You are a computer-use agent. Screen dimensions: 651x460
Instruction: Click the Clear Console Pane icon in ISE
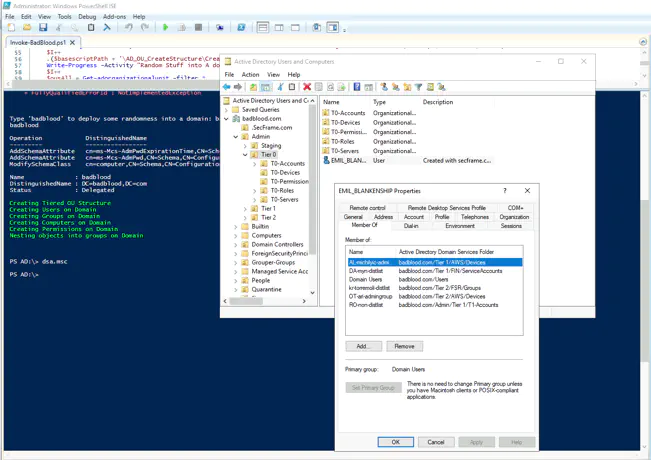point(107,27)
